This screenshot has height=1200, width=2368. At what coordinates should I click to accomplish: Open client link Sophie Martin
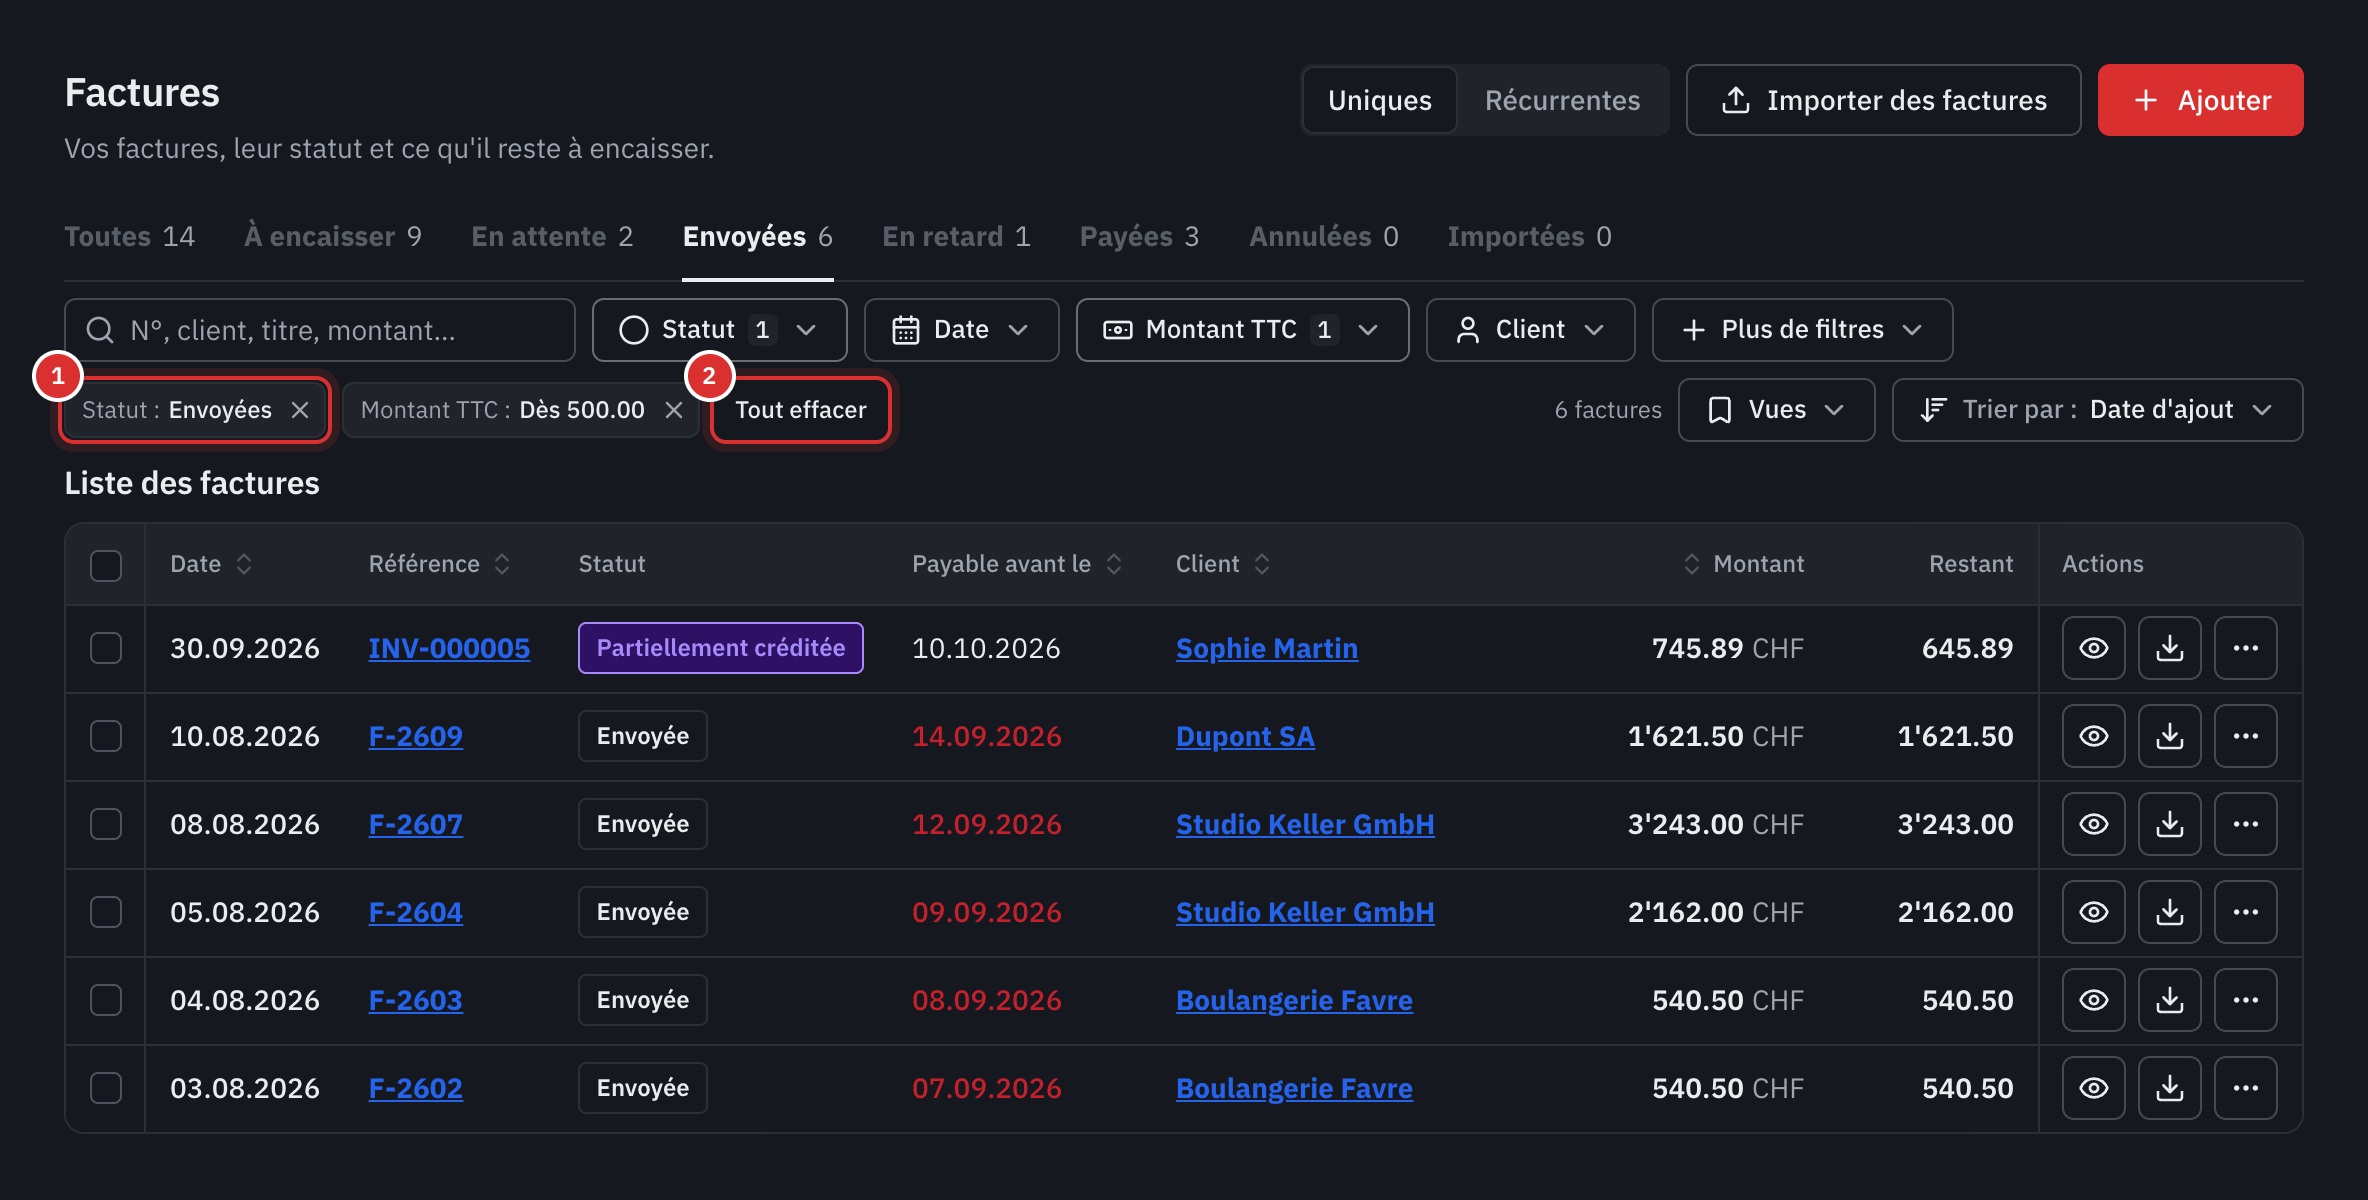pos(1267,648)
